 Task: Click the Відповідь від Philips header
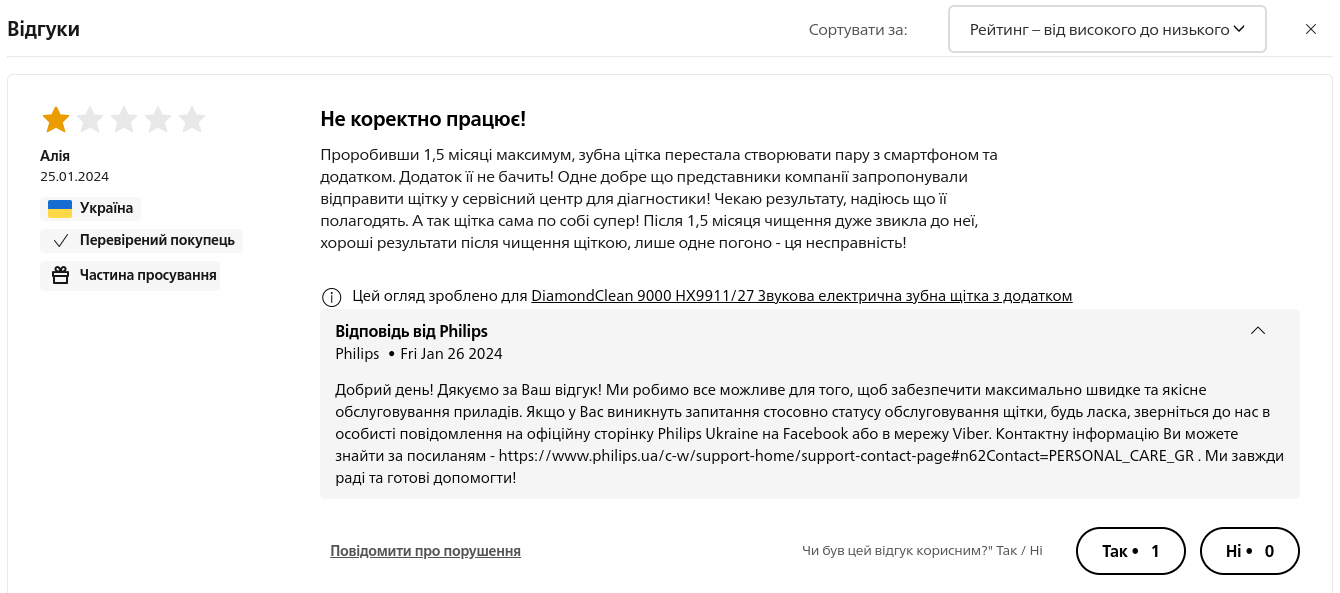click(411, 331)
